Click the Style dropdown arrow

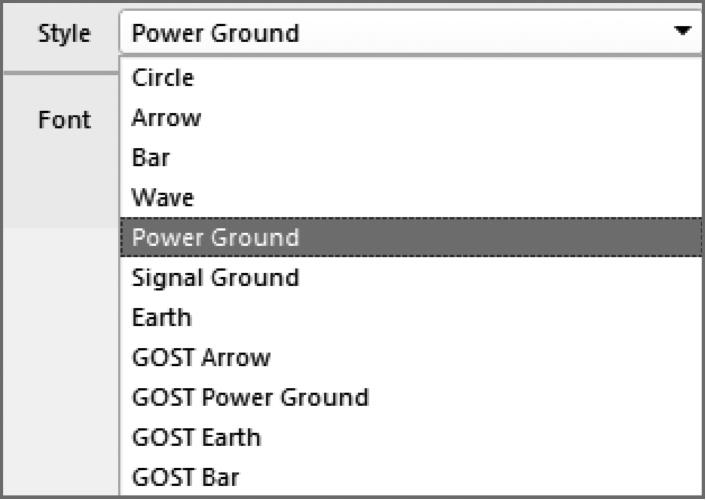coord(683,32)
